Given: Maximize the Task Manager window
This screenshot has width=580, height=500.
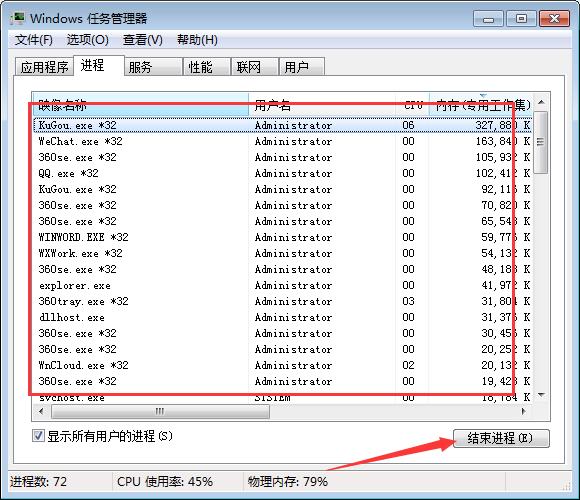Looking at the screenshot, I should 521,18.
